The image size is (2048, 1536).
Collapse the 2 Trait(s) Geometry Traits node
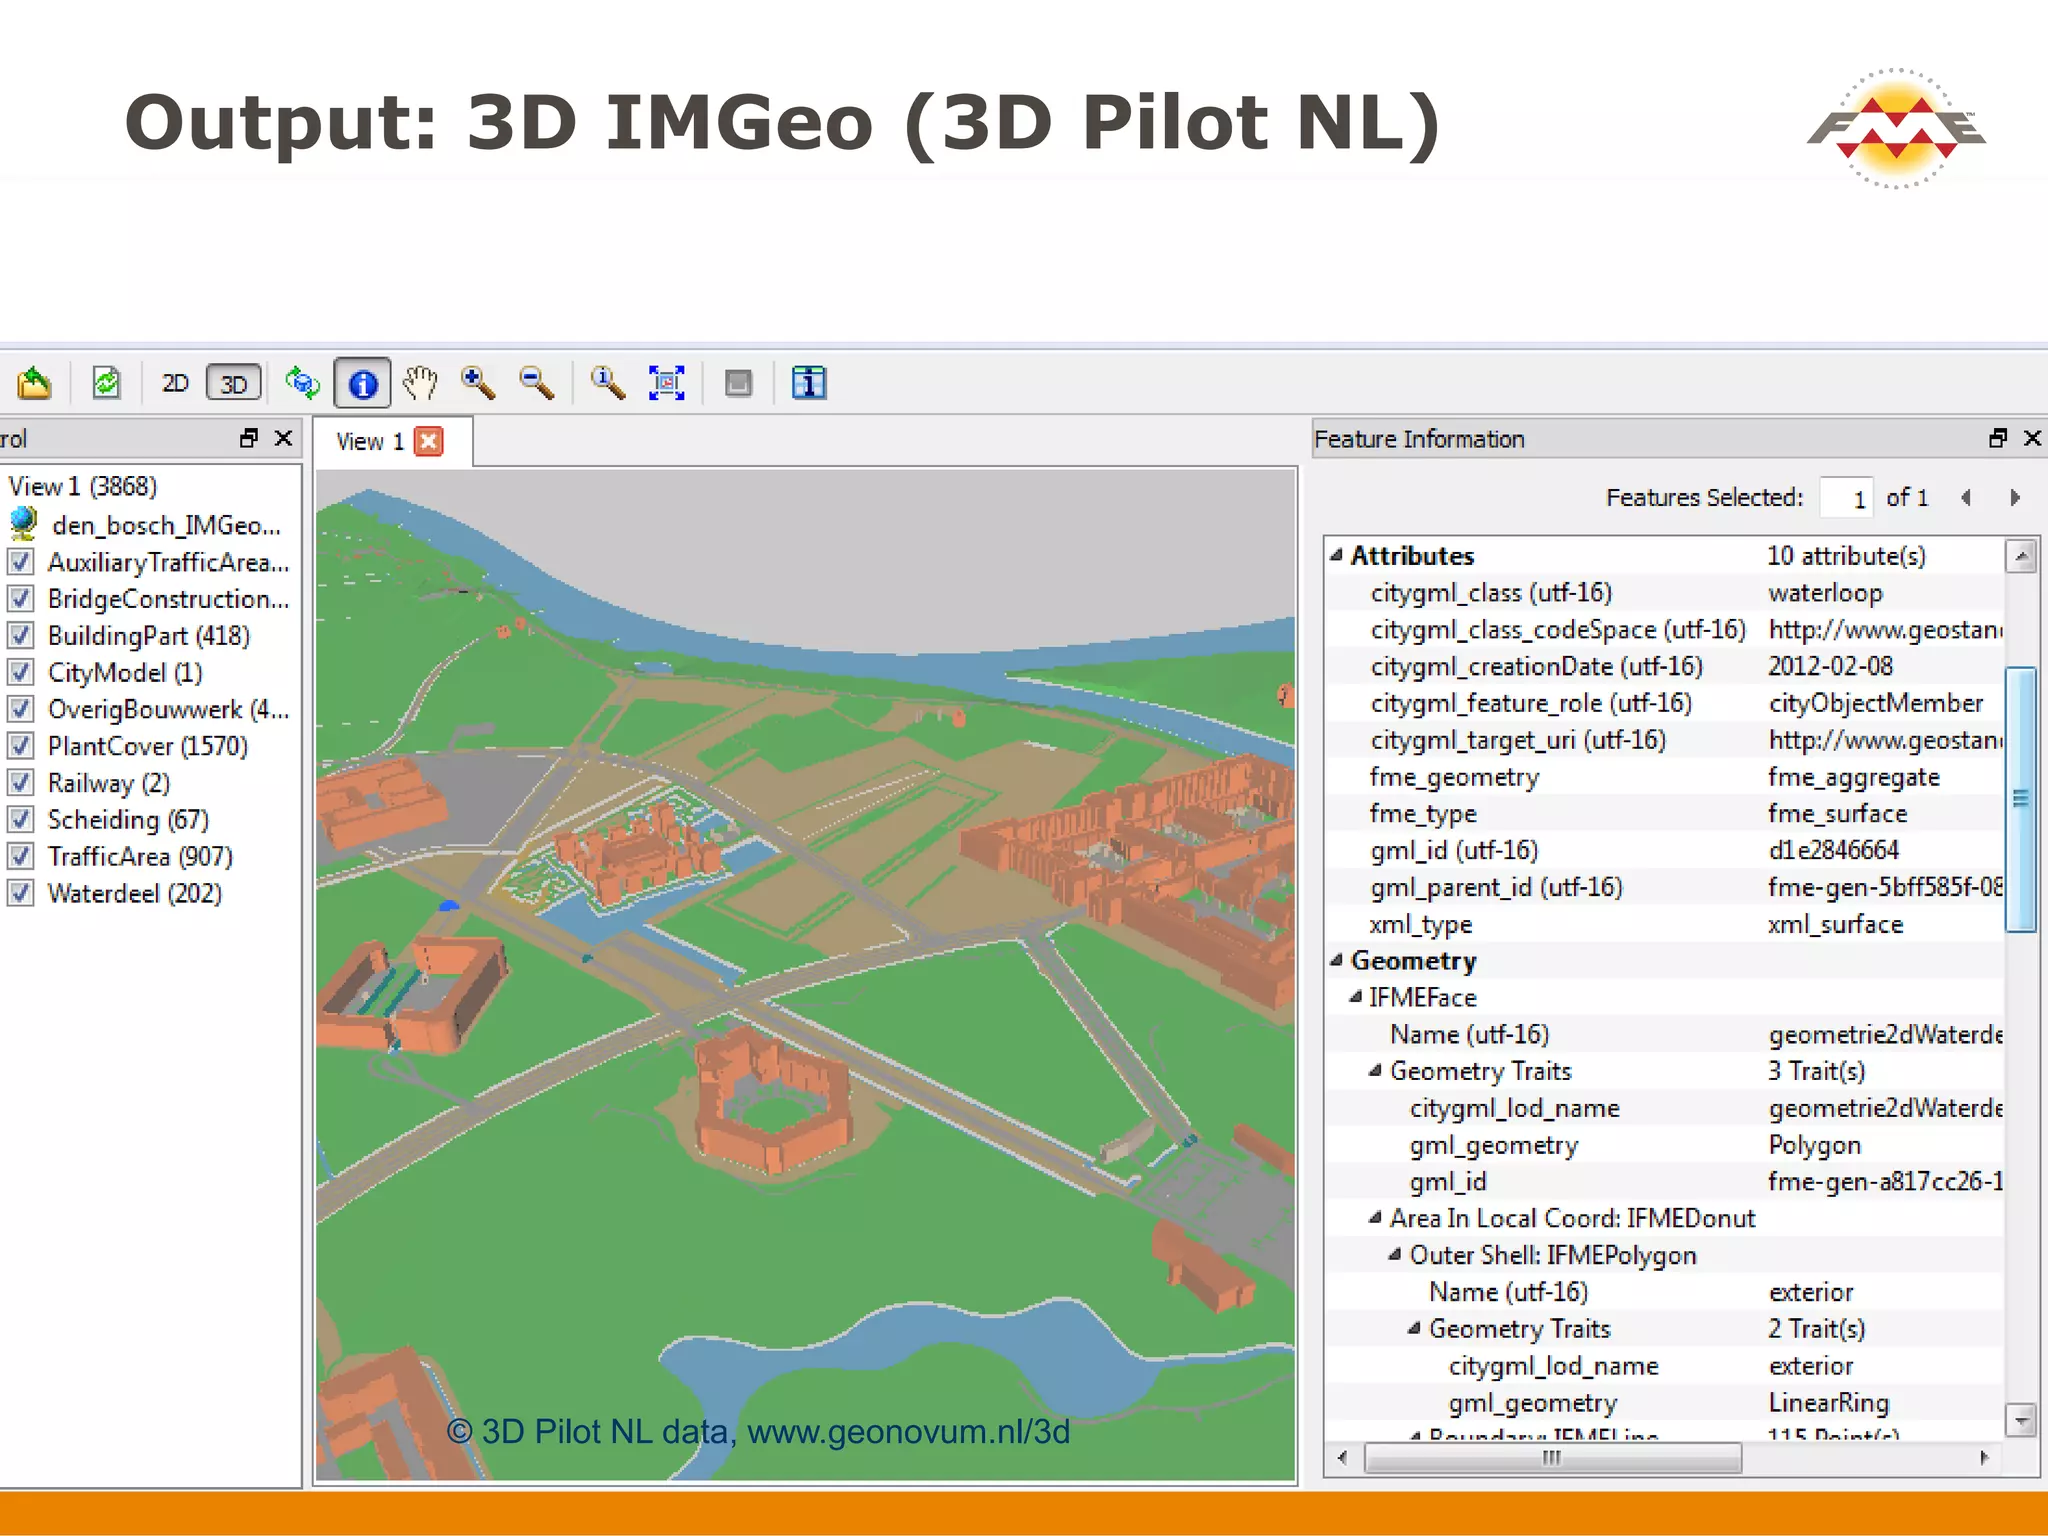(1414, 1328)
